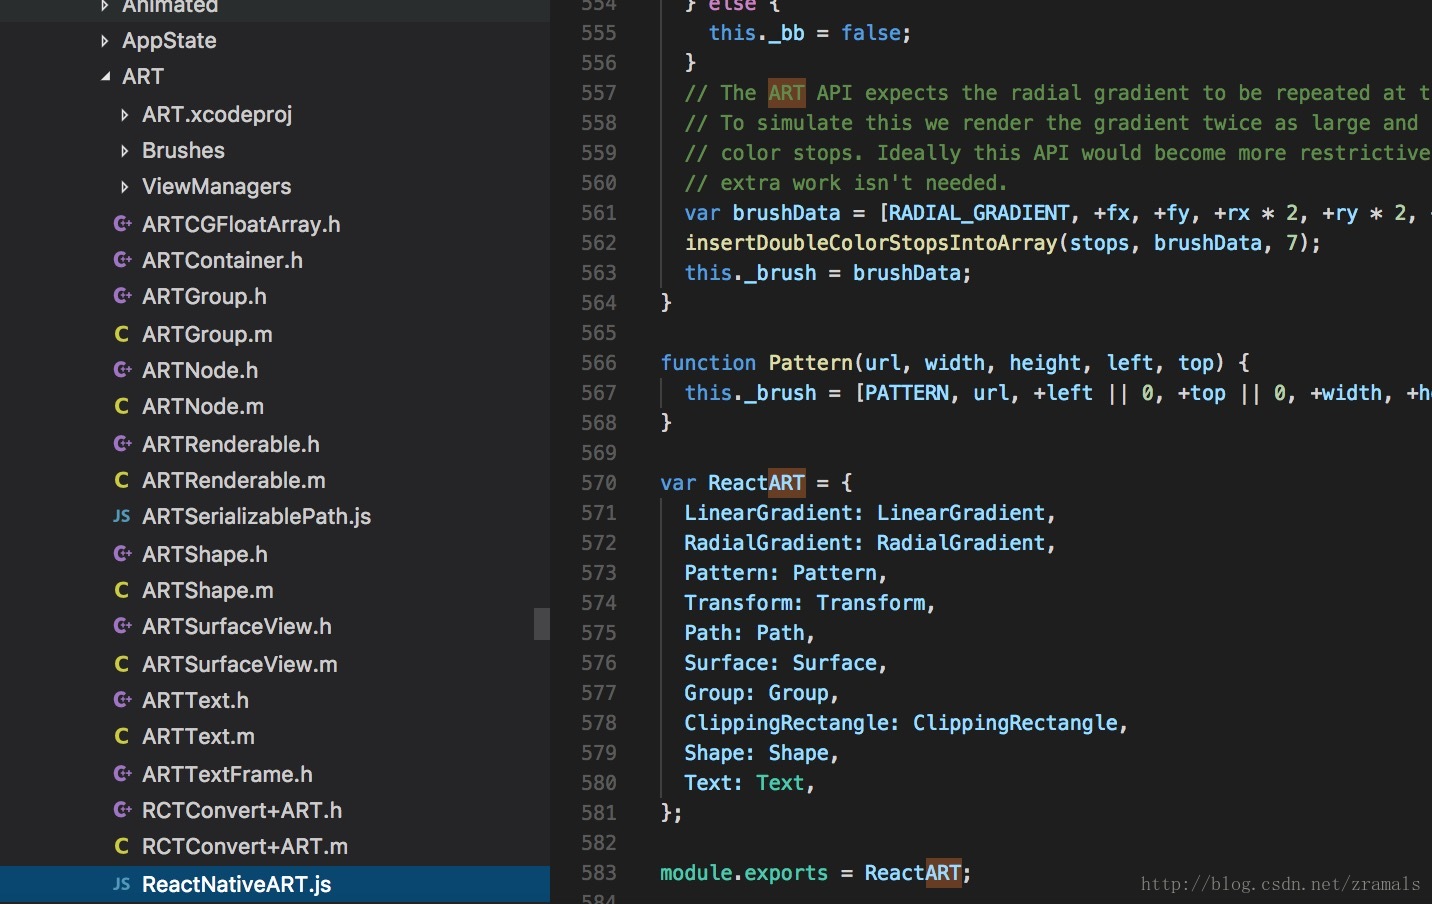
Task: Expand the ART.xcodeproj folder arrow
Action: tap(124, 115)
